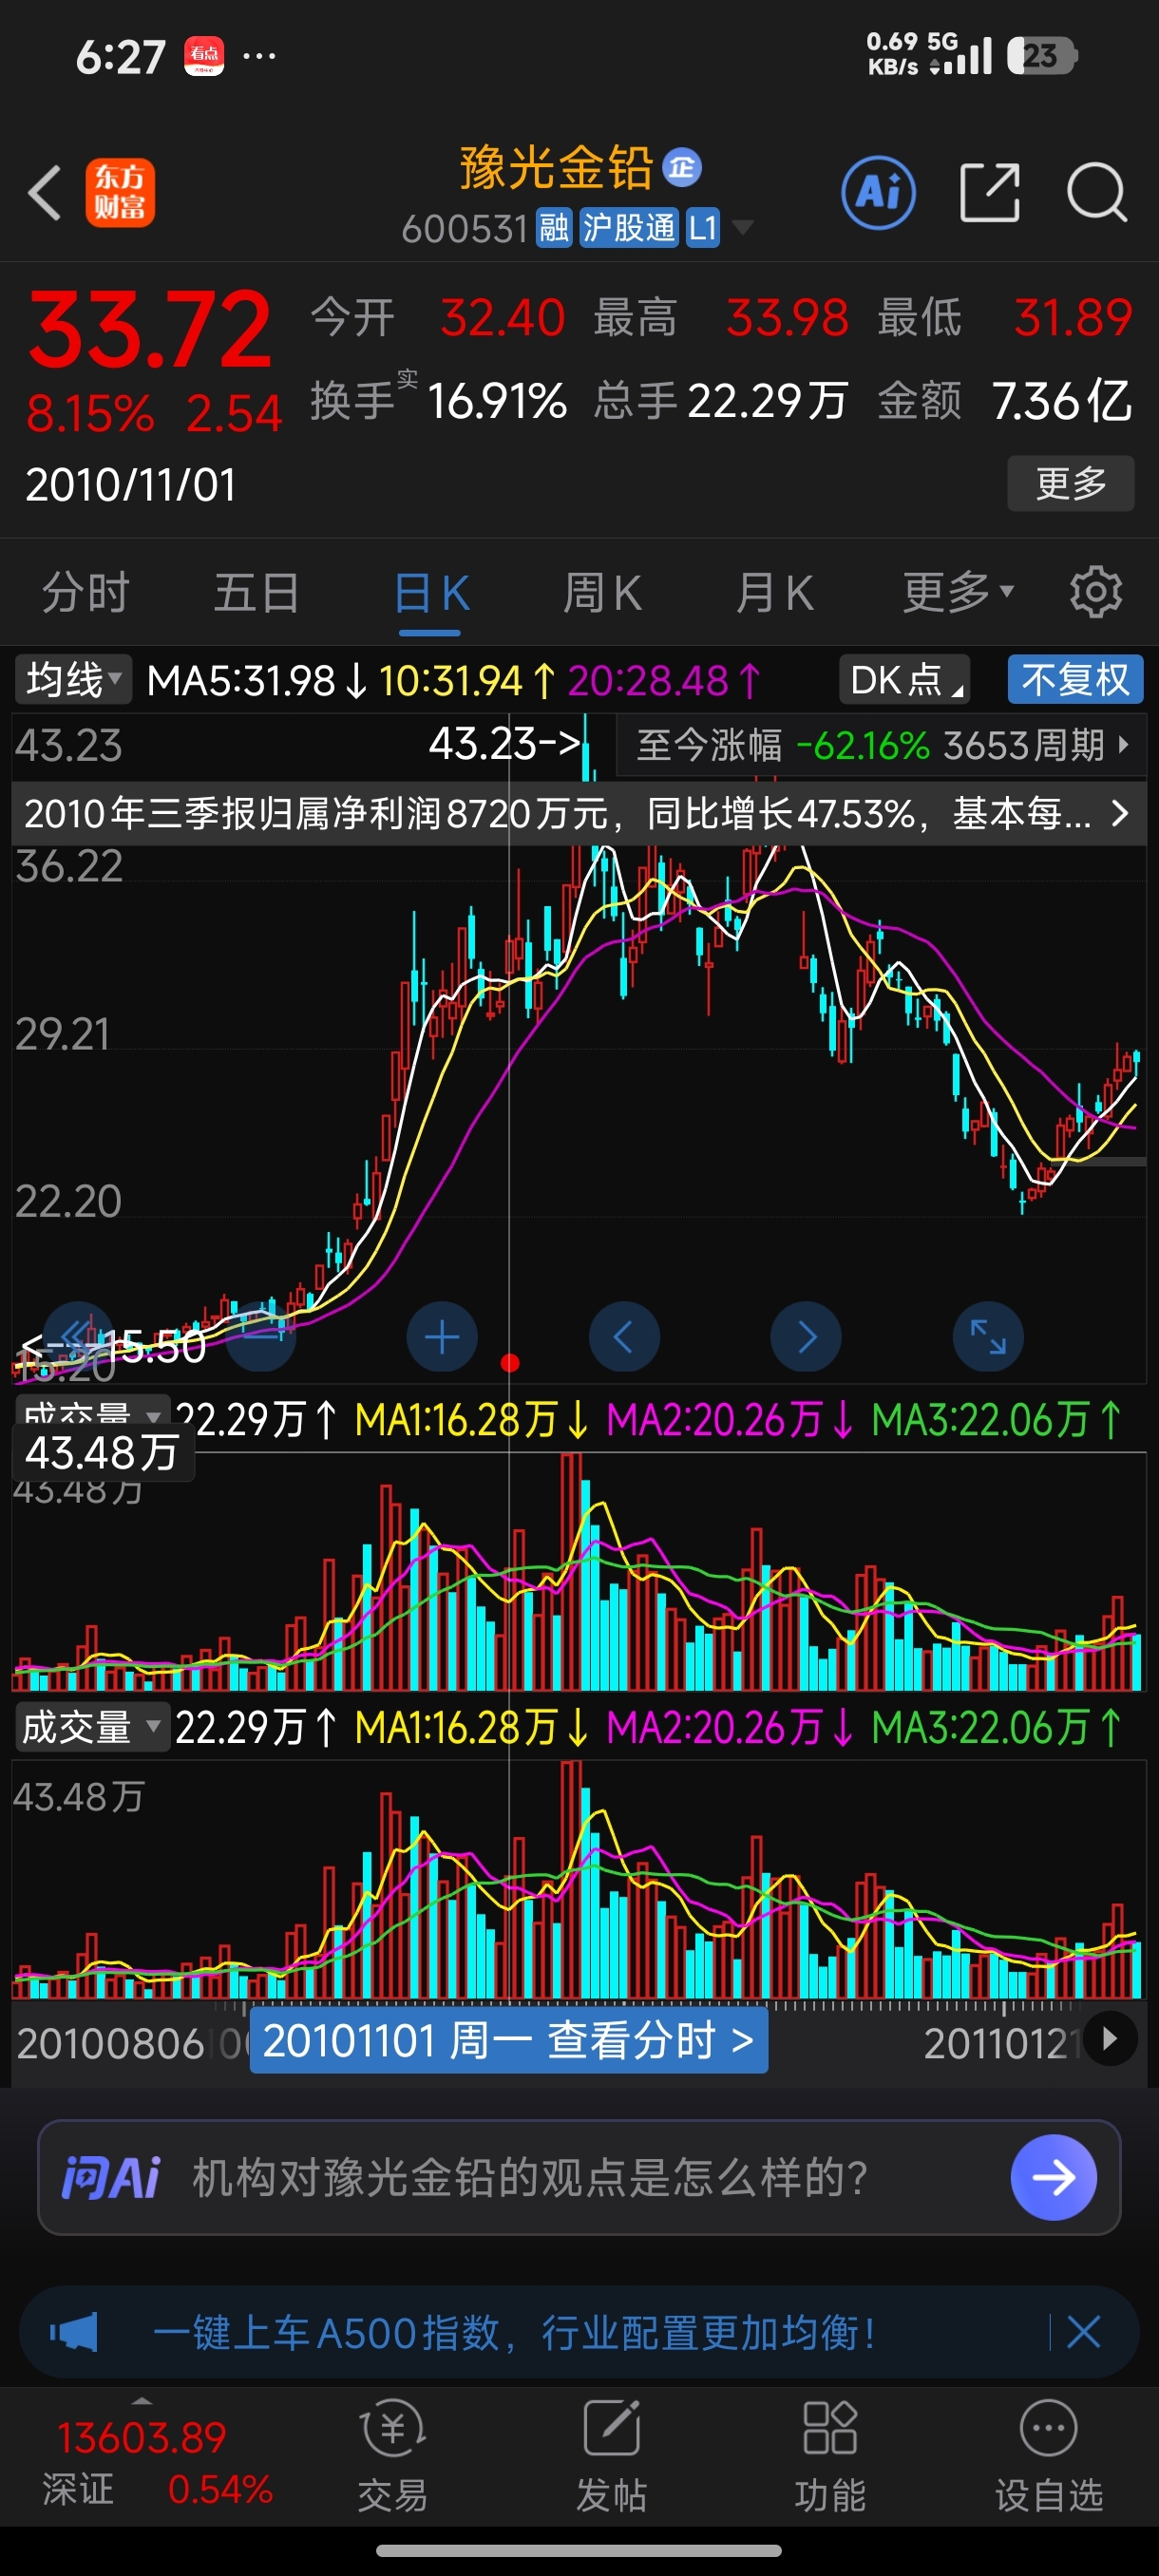Open 功能 functions tab
Viewport: 1159px width, 2576px height.
coord(830,2459)
